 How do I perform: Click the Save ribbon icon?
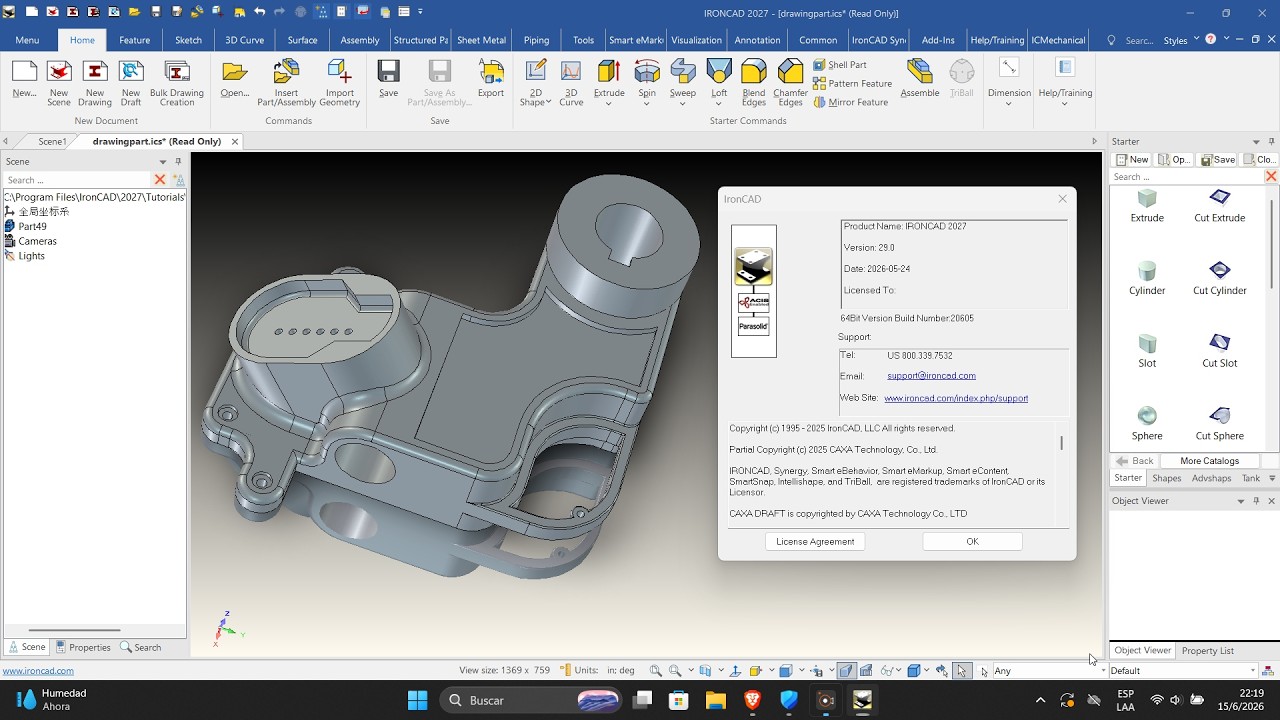(x=388, y=72)
